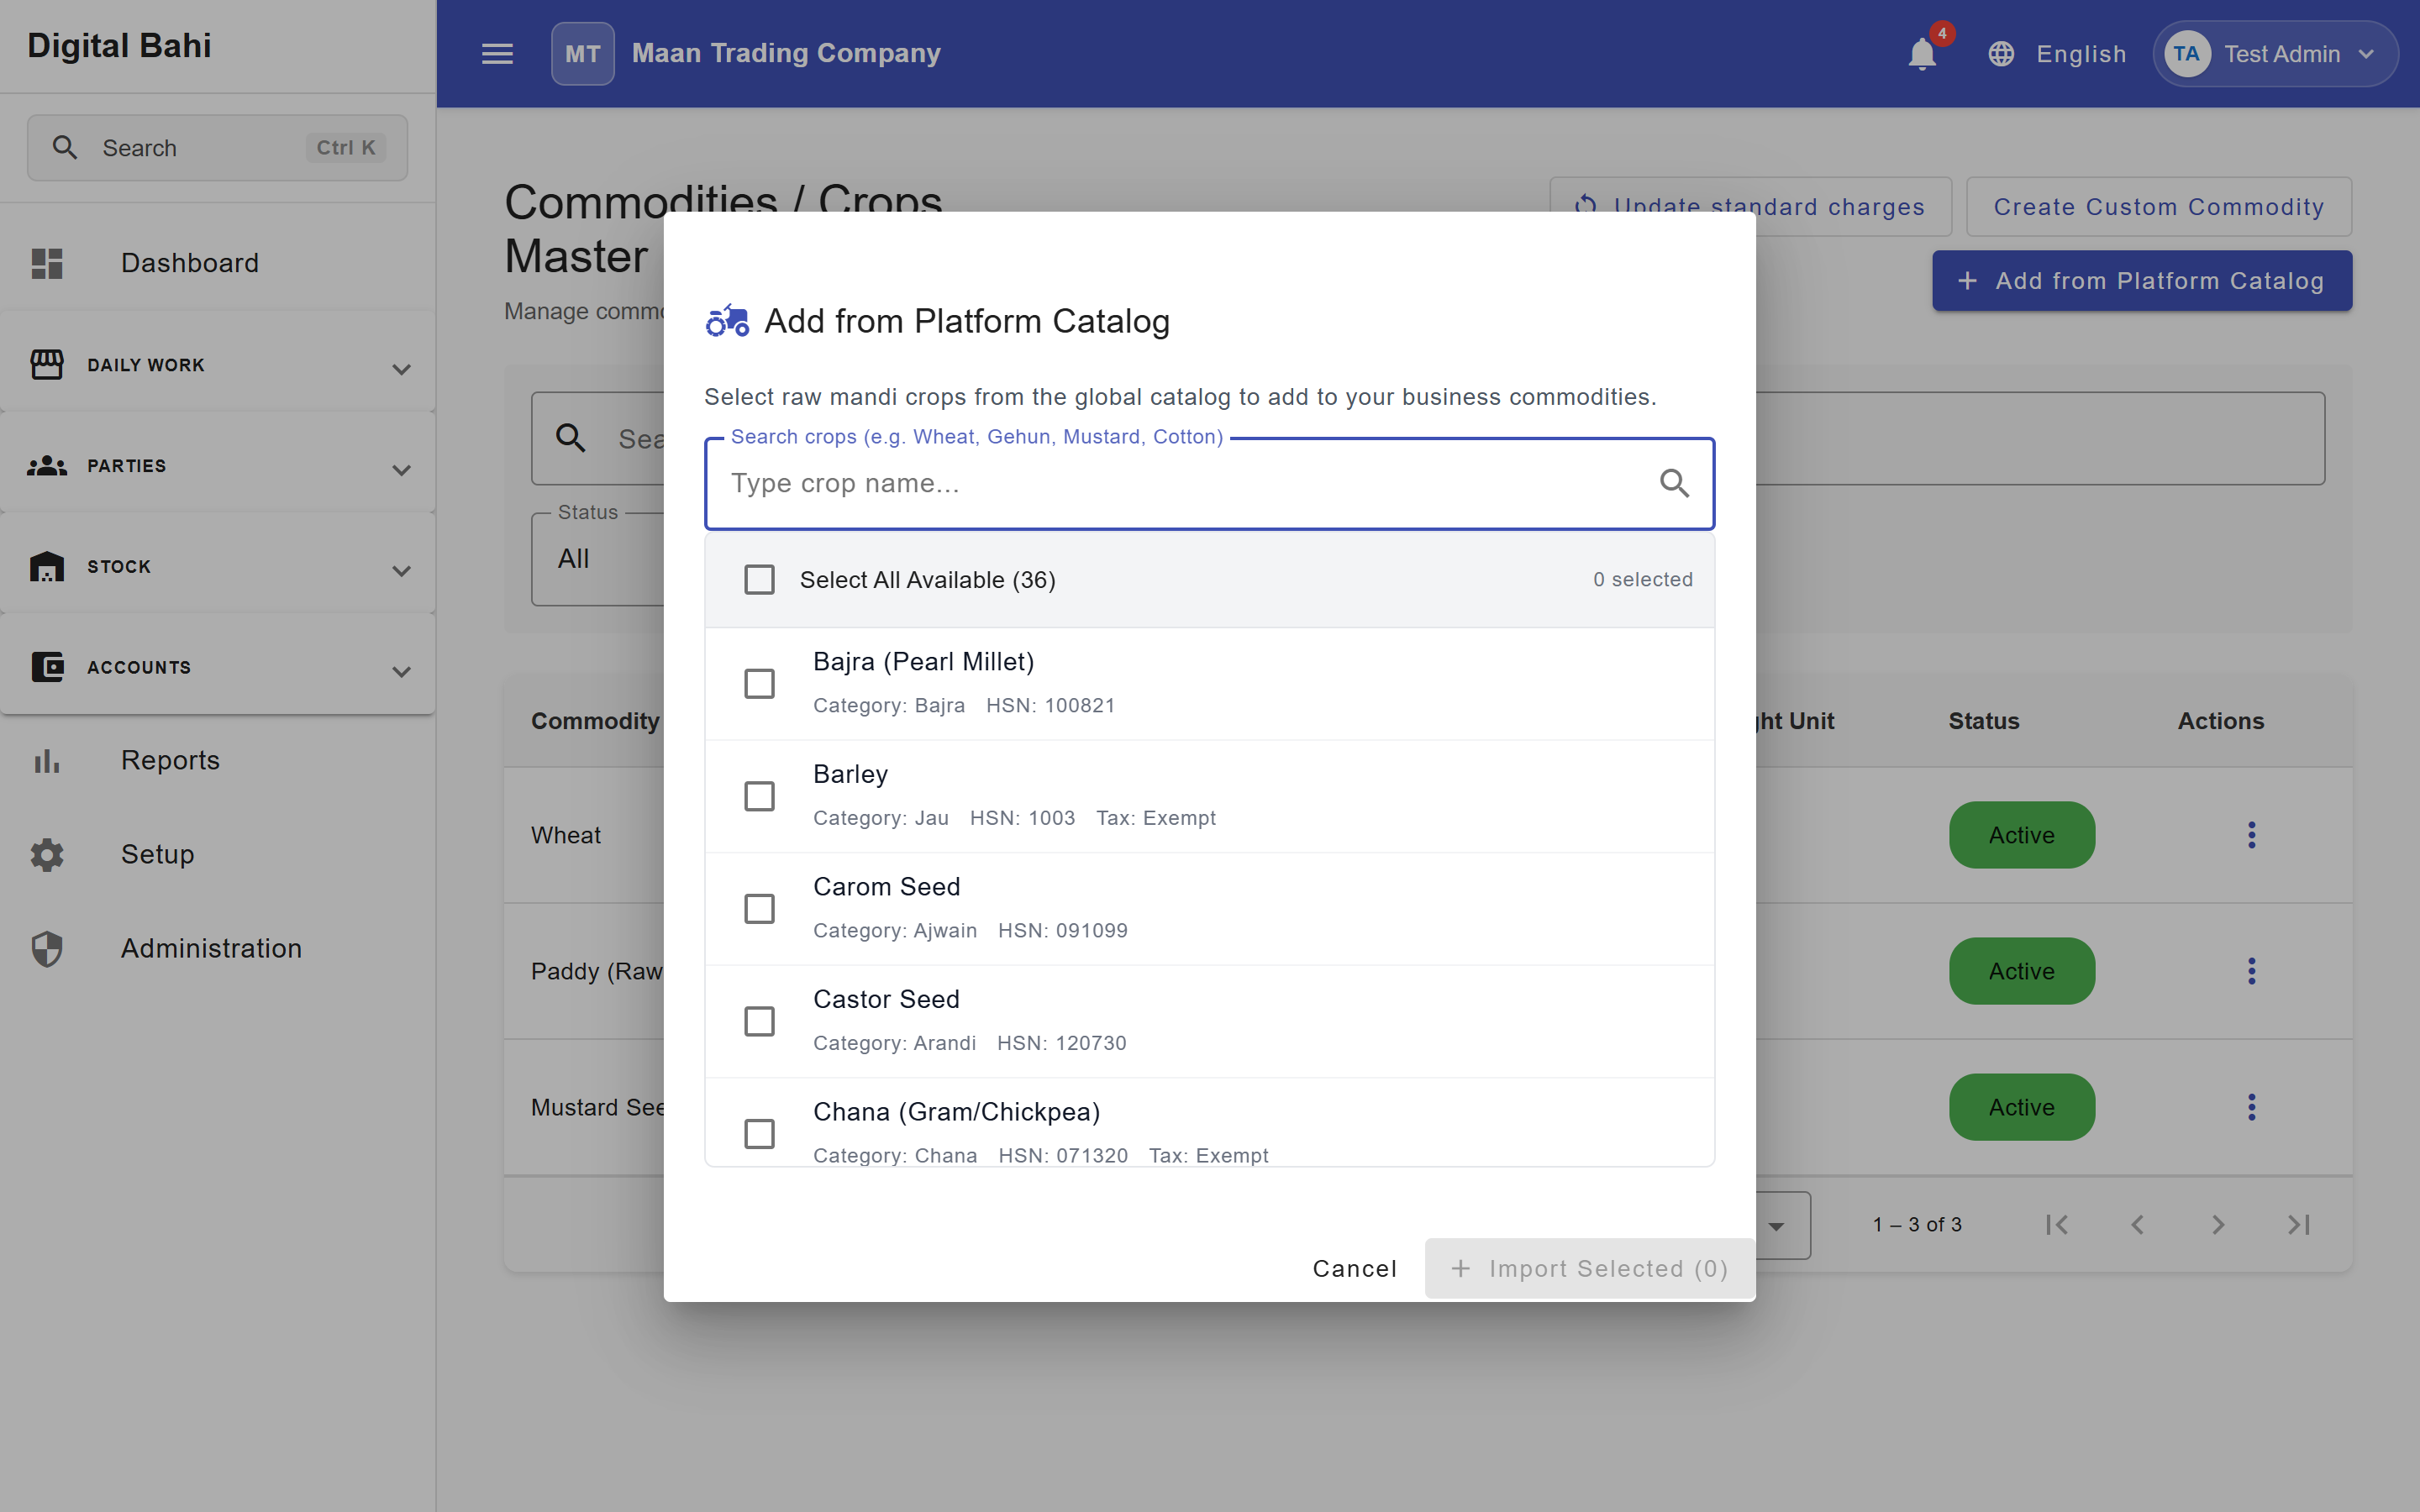Click the TA user avatar

click(2186, 54)
